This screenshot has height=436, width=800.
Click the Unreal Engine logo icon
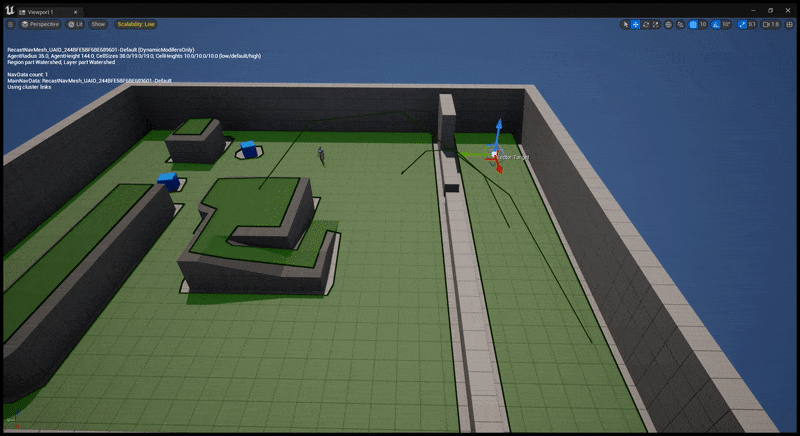[x=9, y=9]
